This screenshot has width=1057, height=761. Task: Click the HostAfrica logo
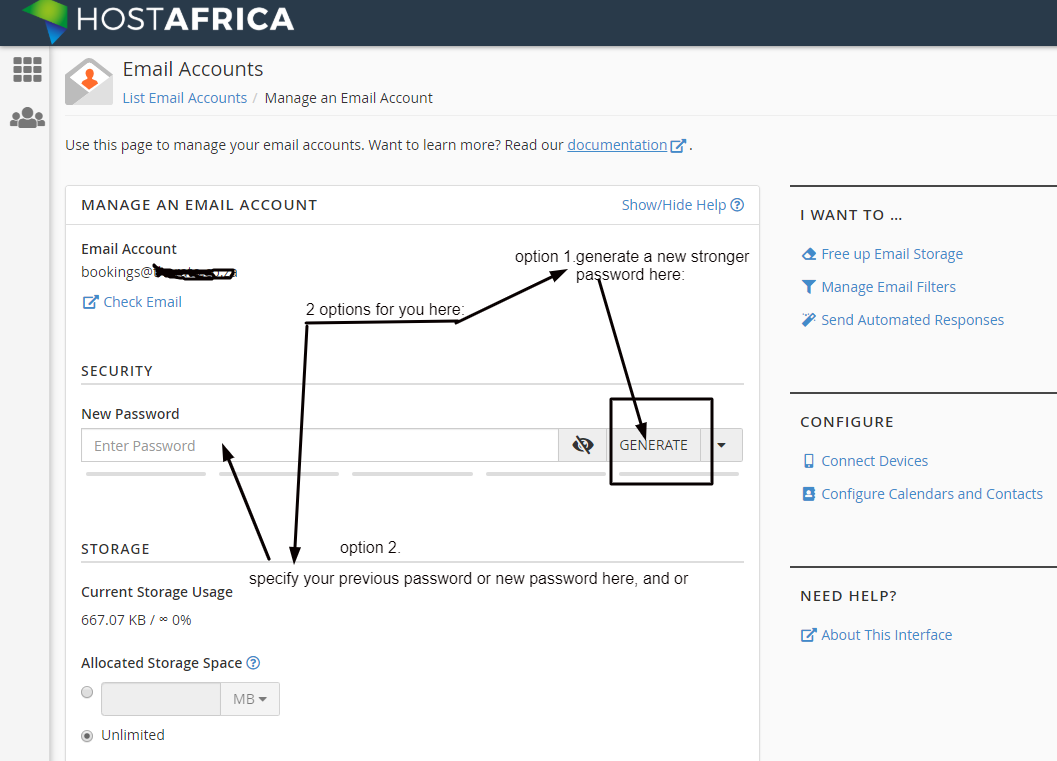coord(158,20)
